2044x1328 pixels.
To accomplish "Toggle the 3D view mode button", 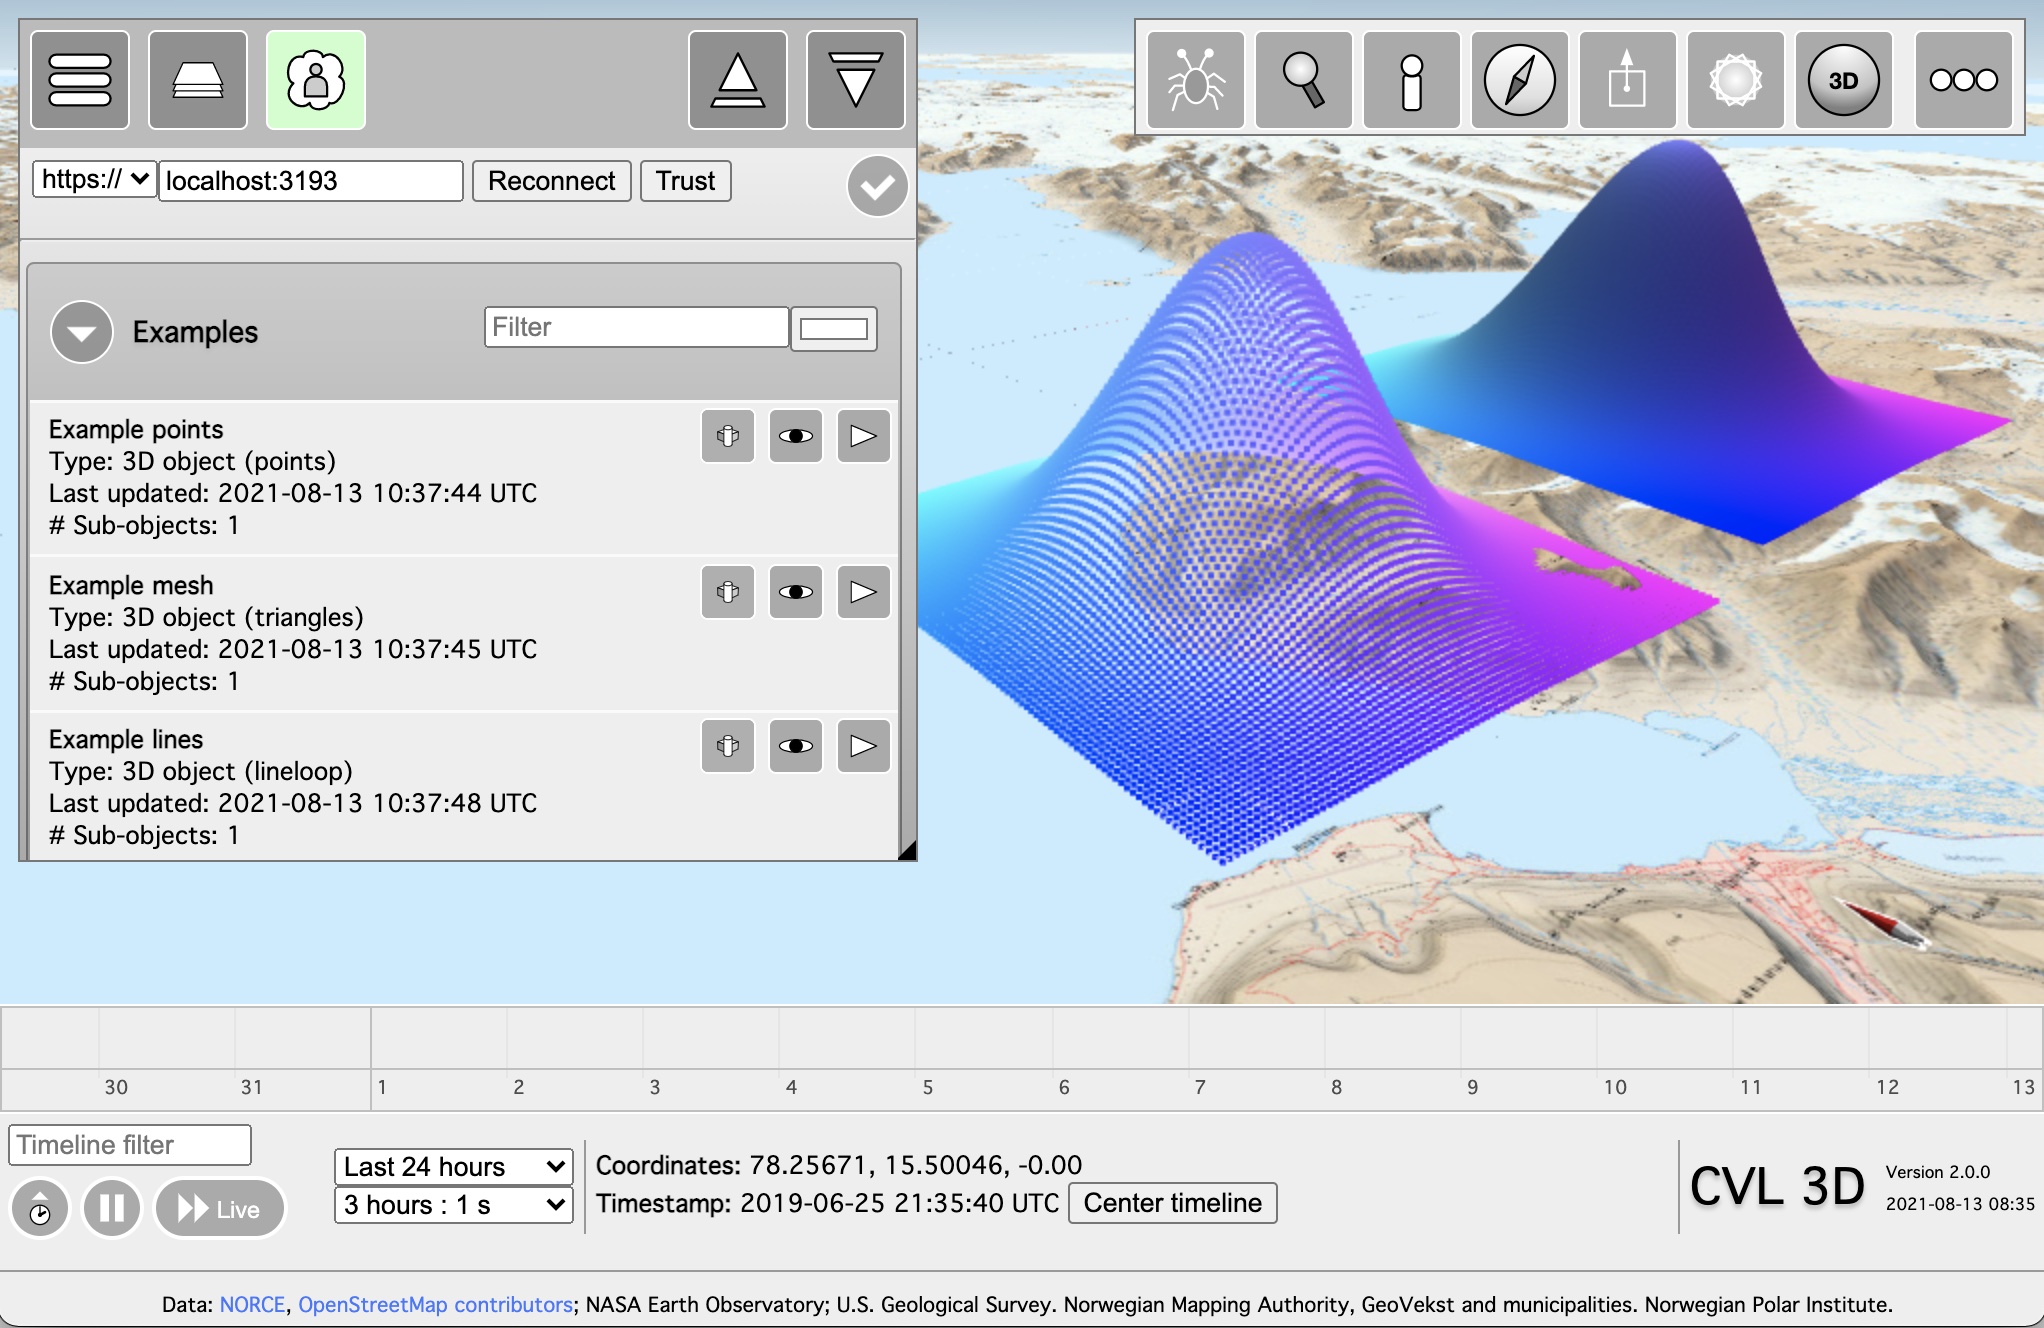I will (1843, 80).
